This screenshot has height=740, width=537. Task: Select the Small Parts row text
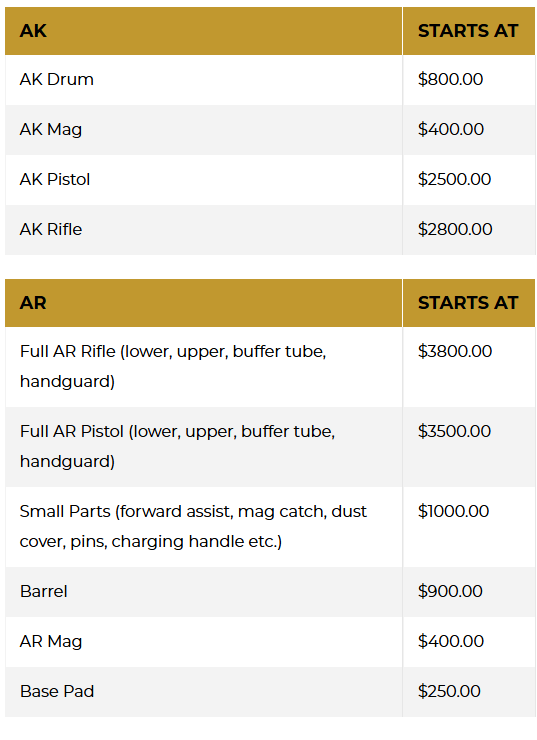[193, 526]
